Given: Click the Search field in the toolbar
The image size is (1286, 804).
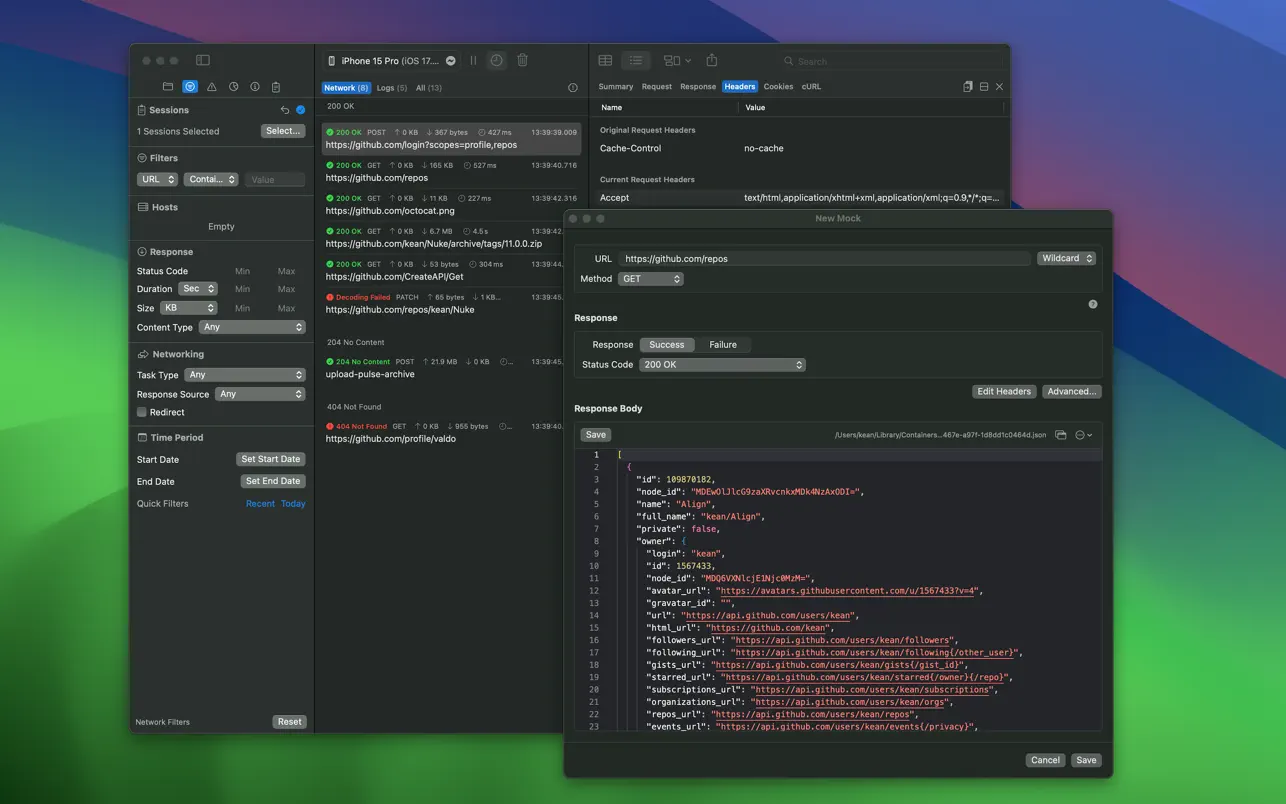Looking at the screenshot, I should [893, 61].
